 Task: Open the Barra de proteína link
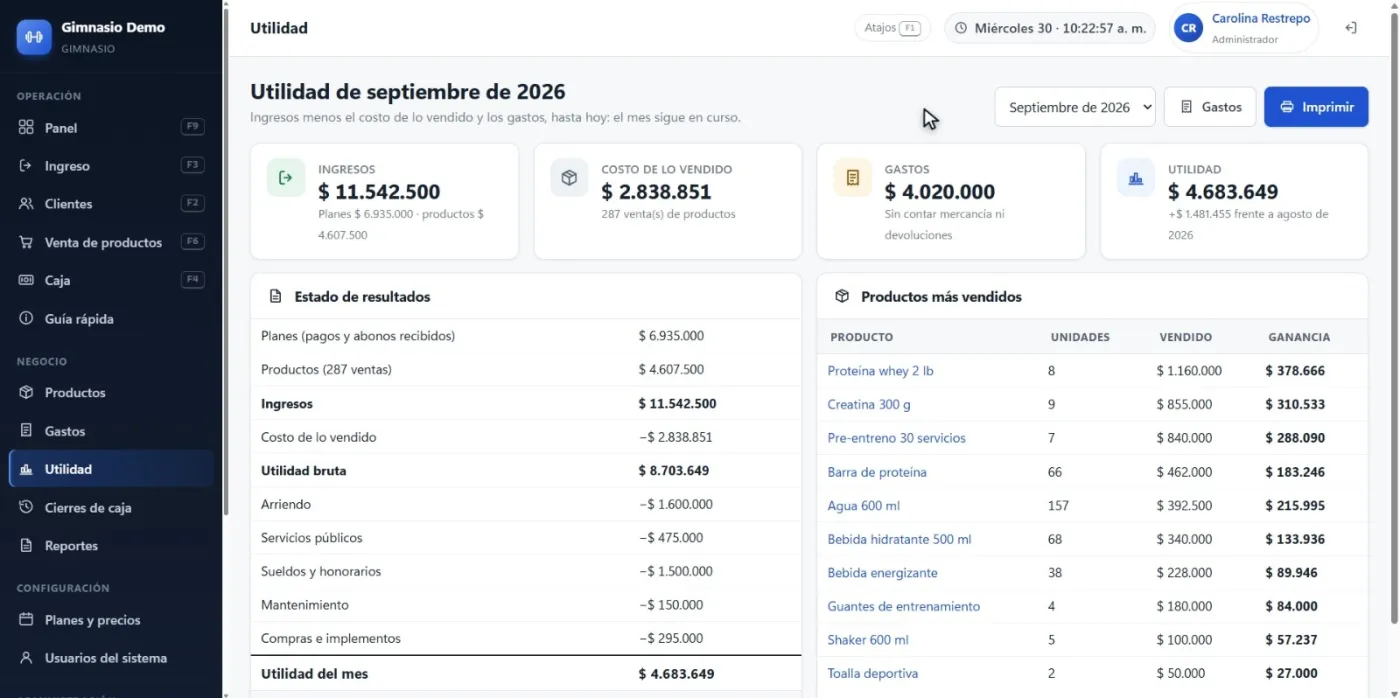[x=877, y=472]
